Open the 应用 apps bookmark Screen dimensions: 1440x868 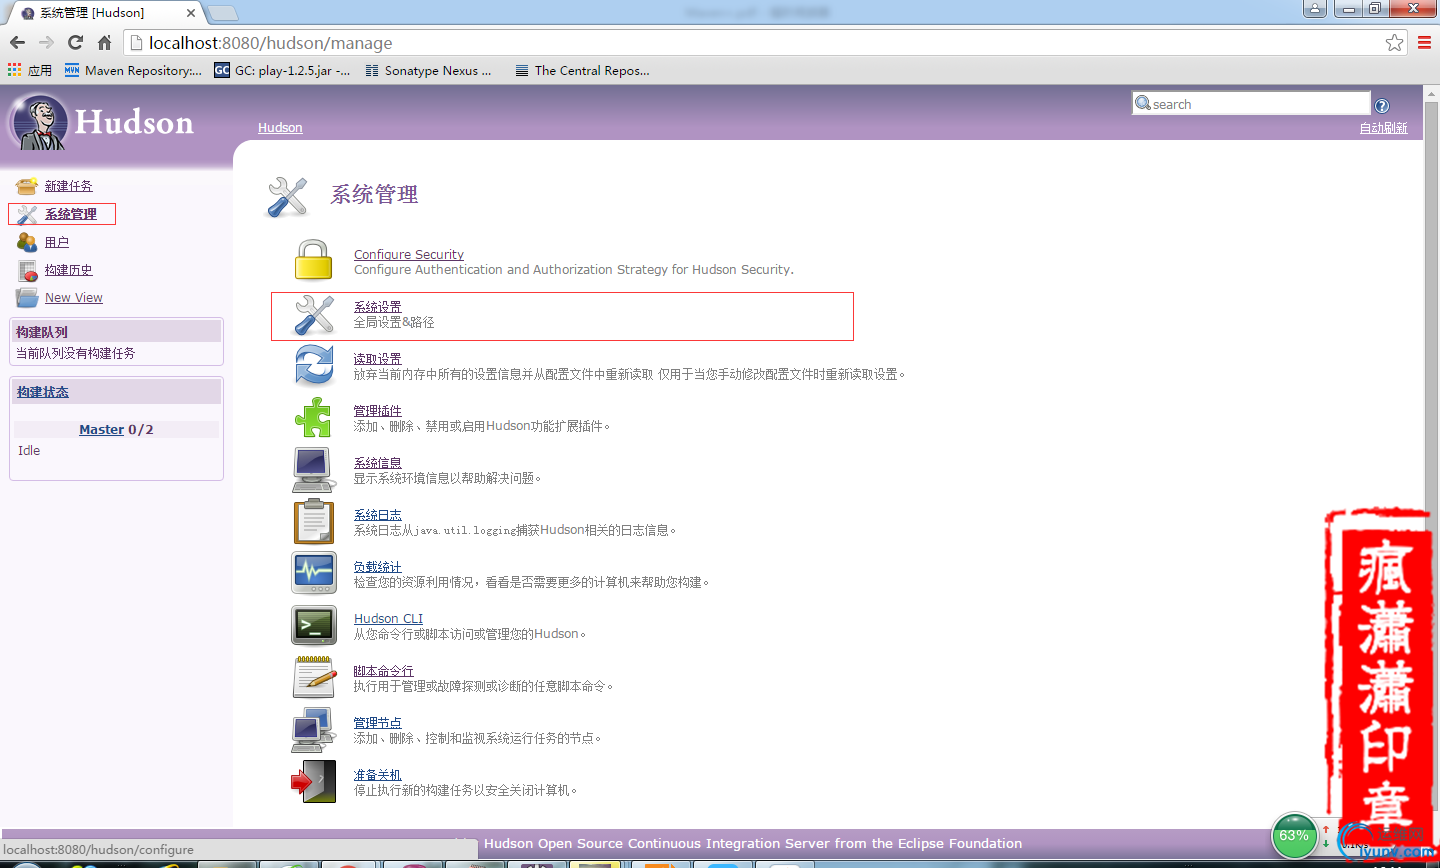pos(29,70)
